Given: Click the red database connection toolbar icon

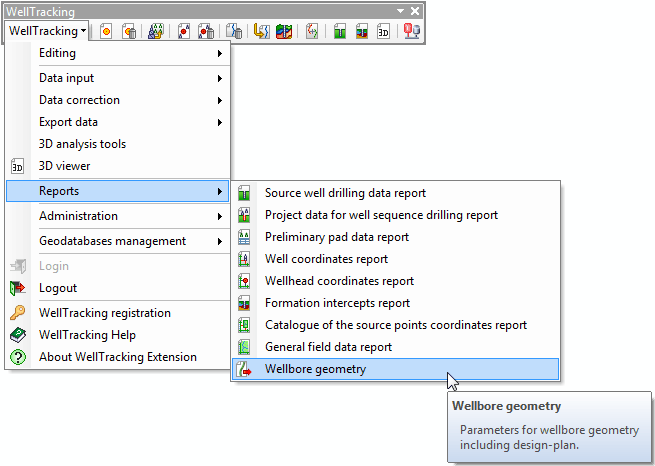Looking at the screenshot, I should click(x=412, y=31).
